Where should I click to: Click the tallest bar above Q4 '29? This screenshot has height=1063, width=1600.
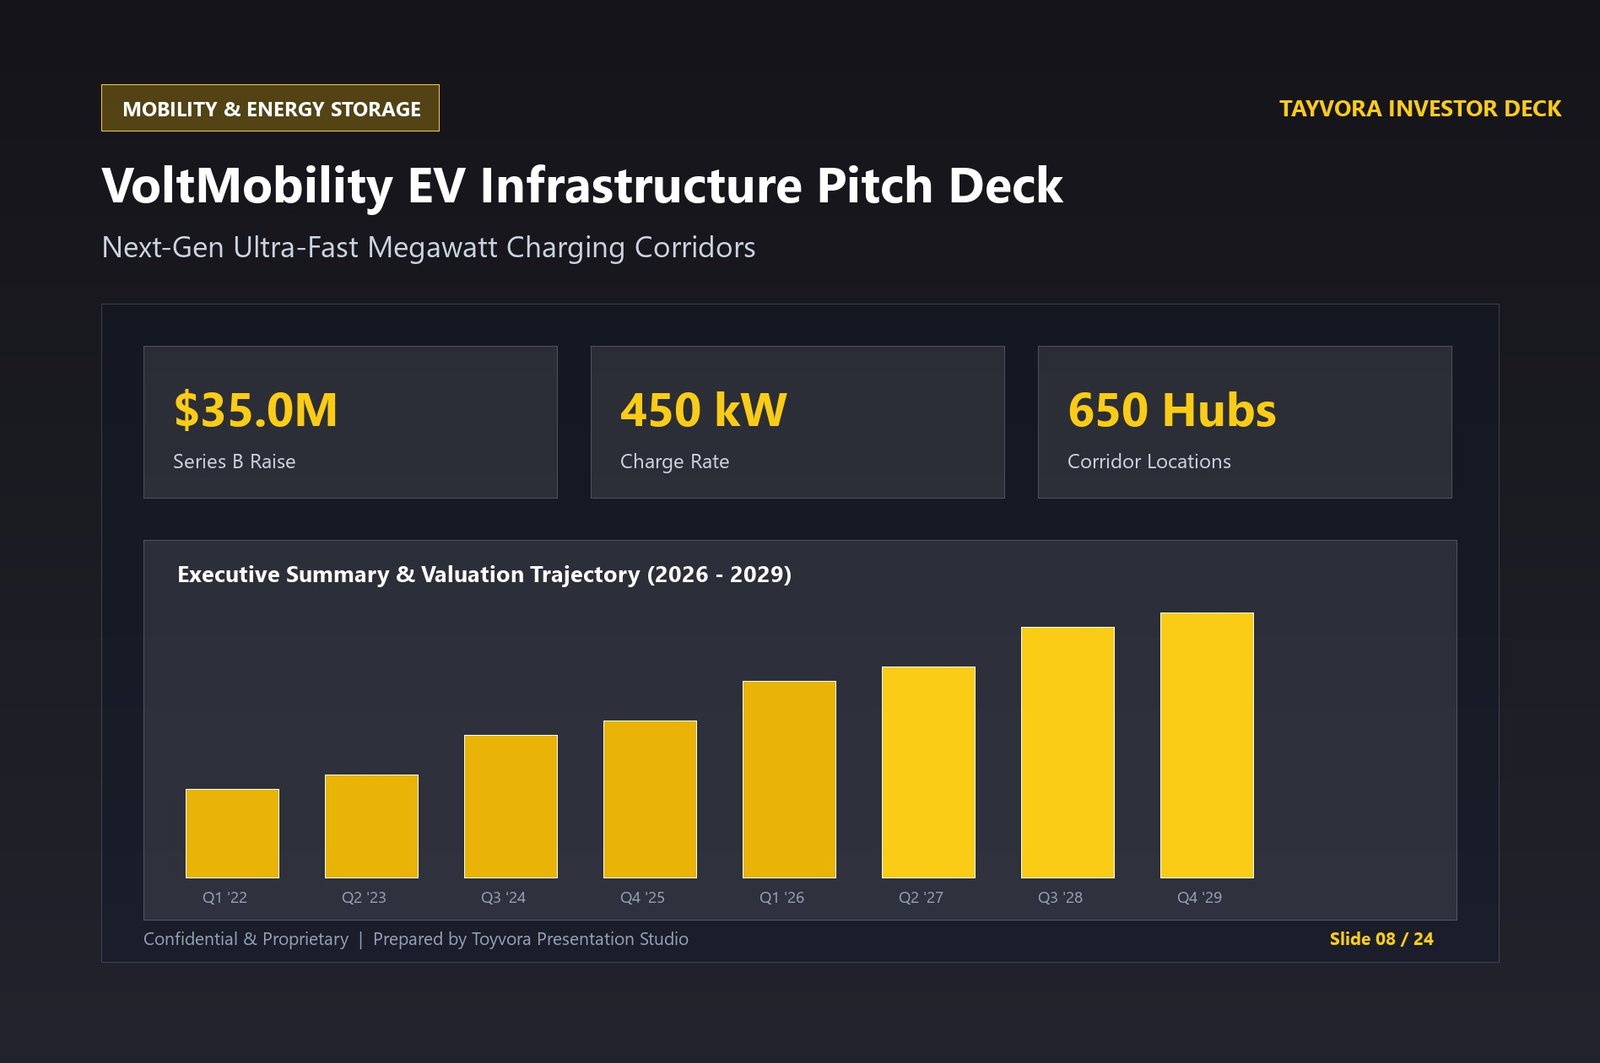(1207, 745)
